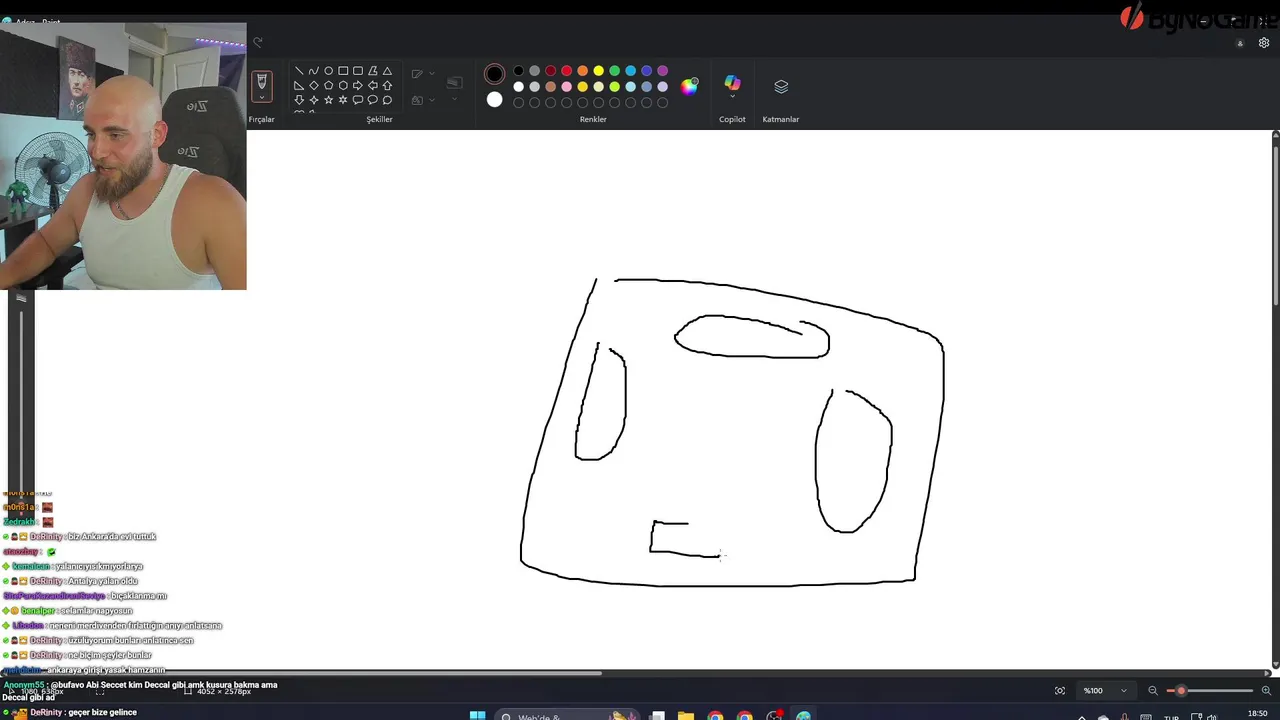Viewport: 1280px width, 720px height.
Task: Select the Right triangle shape
Action: [299, 85]
